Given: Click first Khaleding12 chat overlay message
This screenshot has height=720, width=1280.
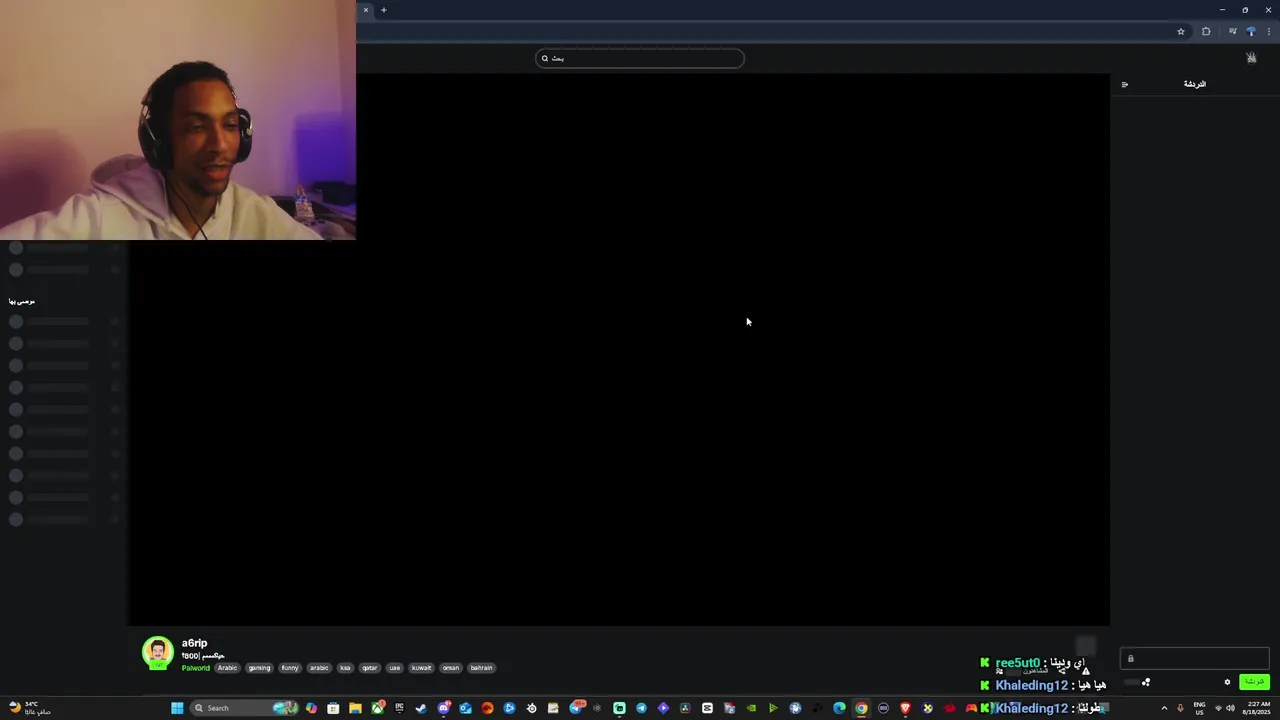Looking at the screenshot, I should click(1043, 685).
